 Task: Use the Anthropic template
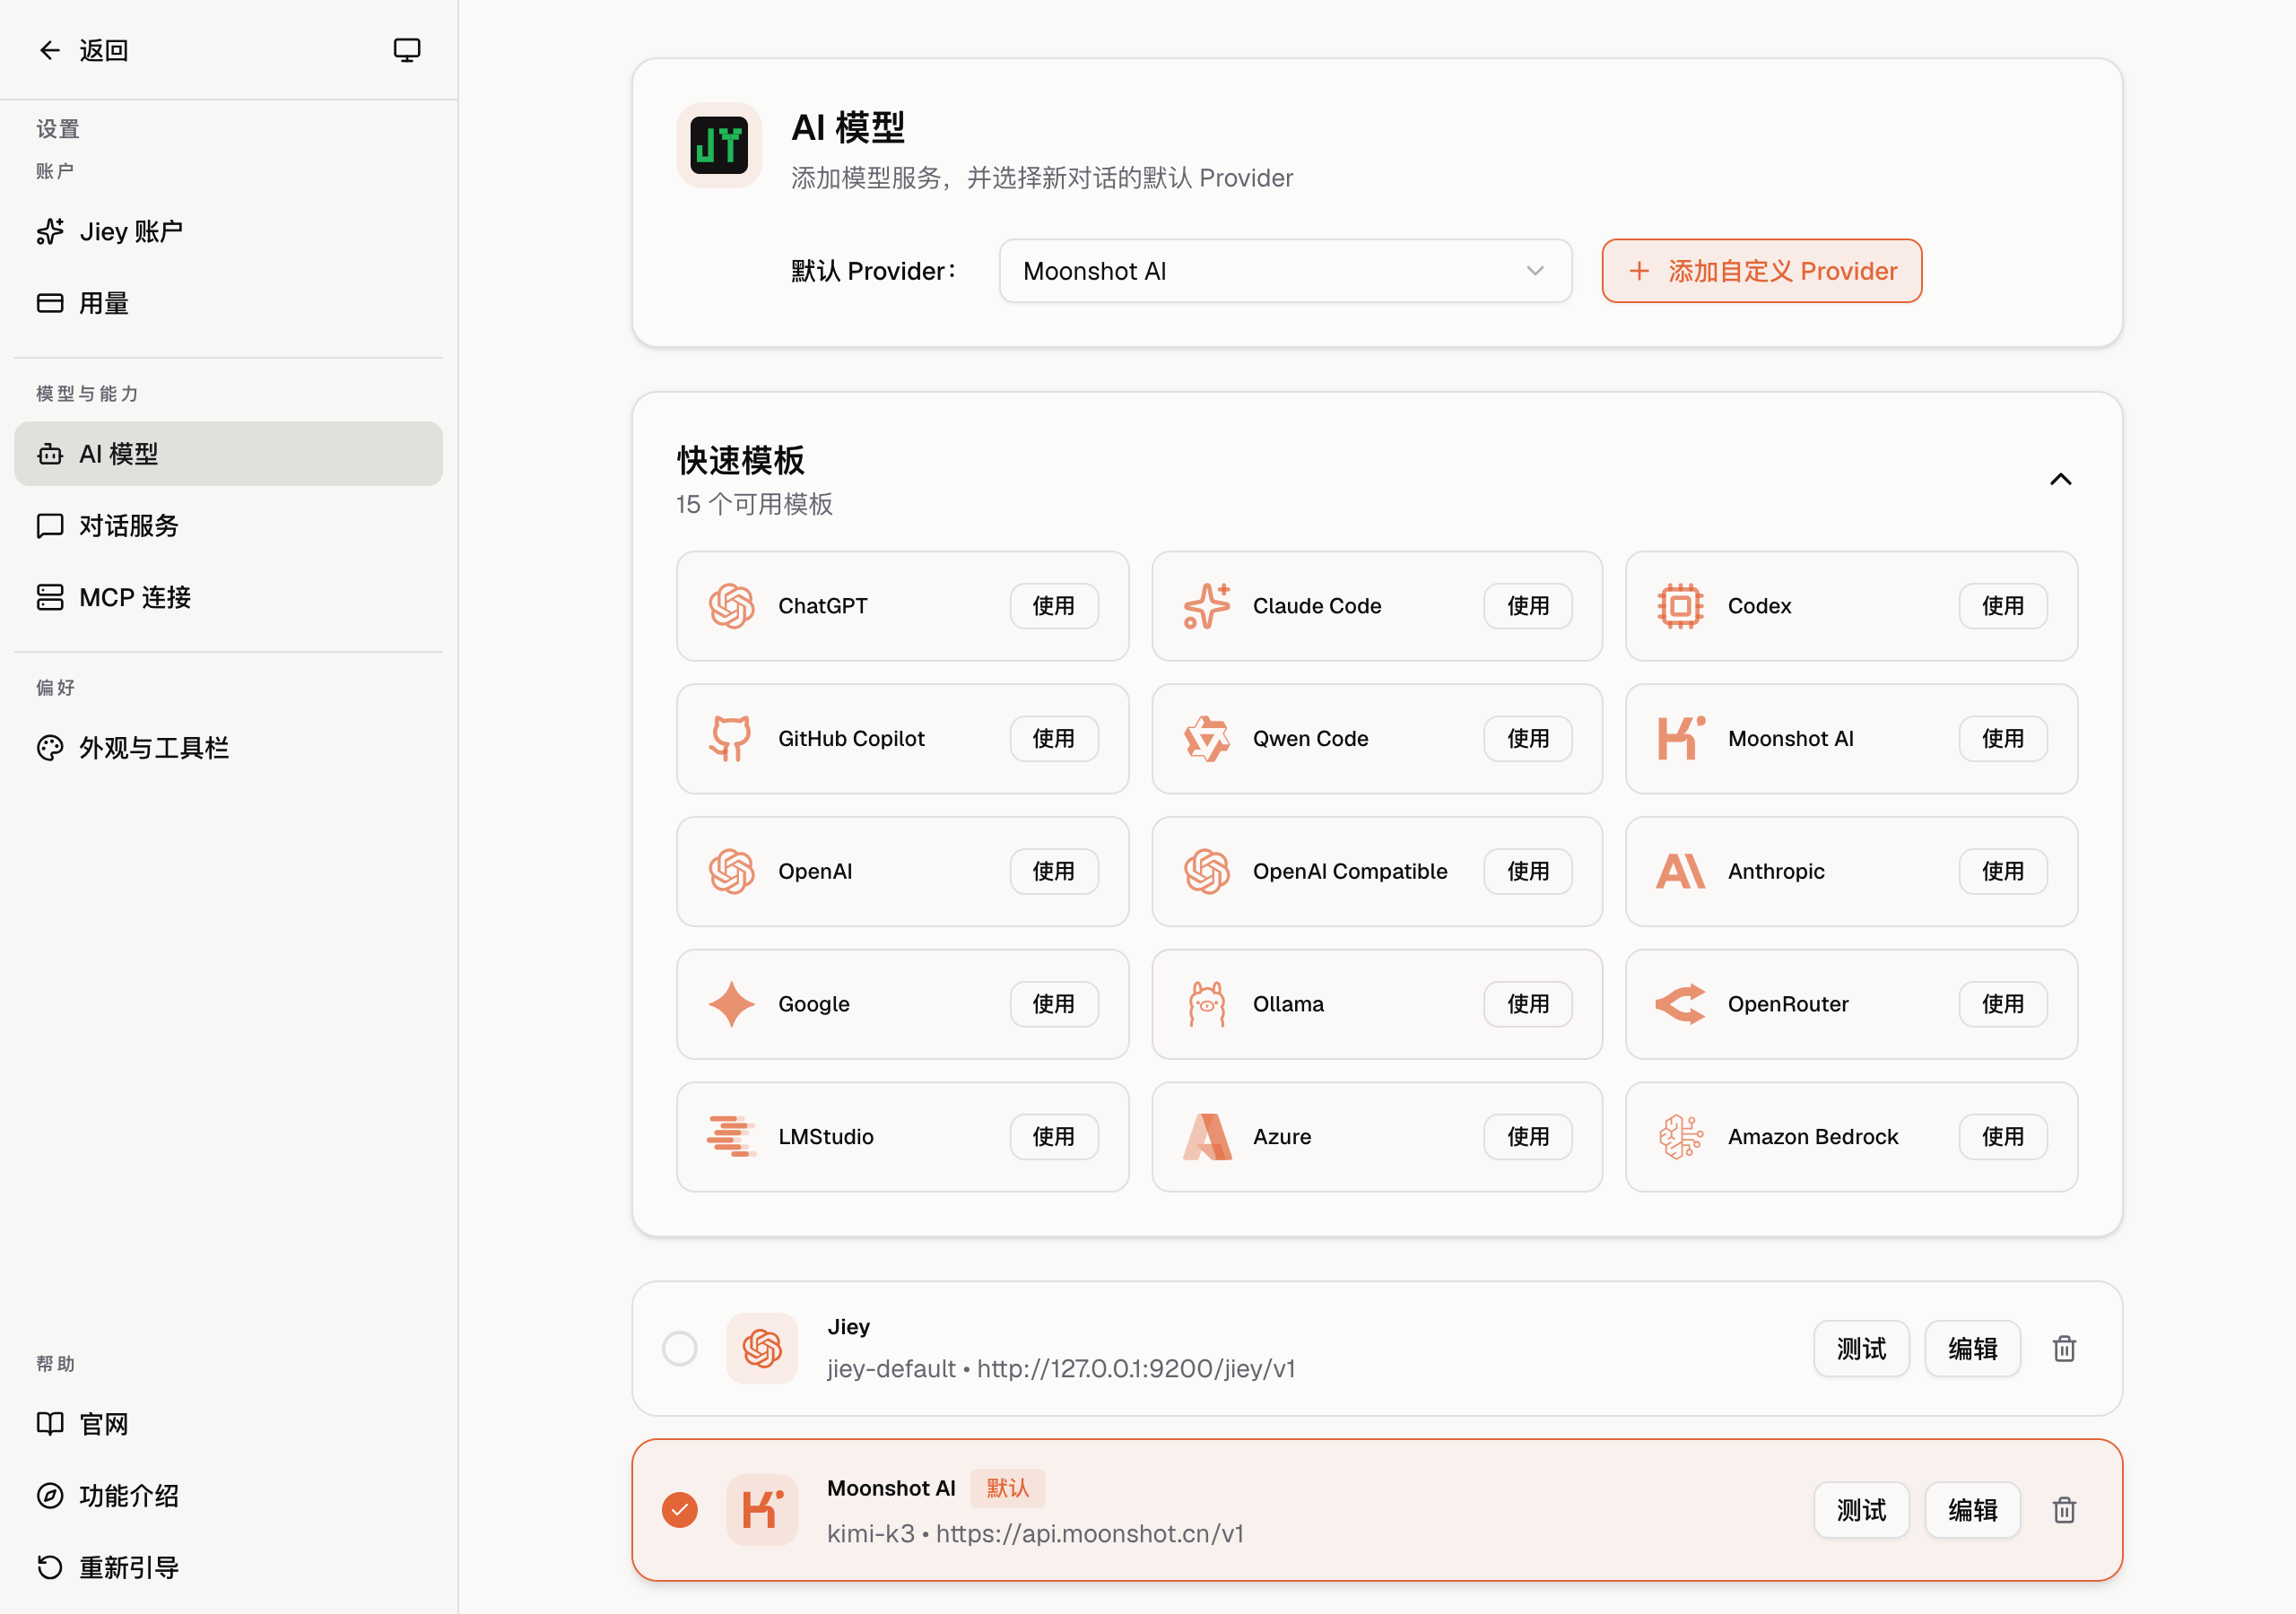(x=2003, y=872)
